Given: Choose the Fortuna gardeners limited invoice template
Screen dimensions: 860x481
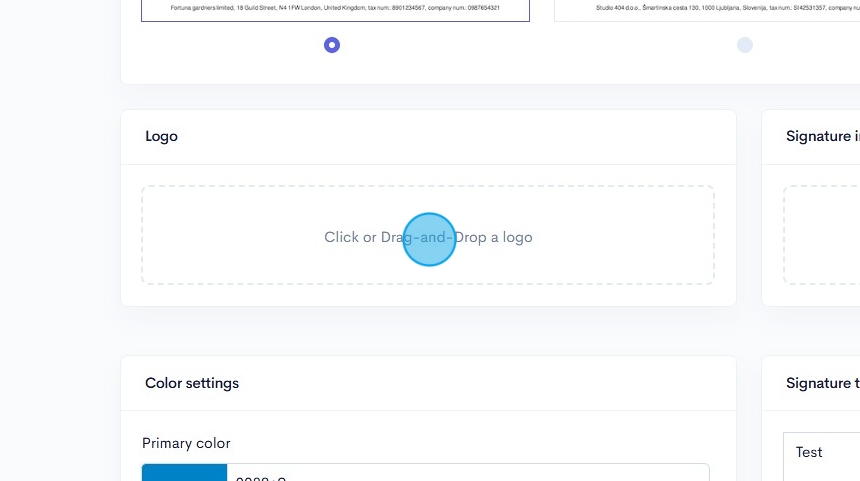Looking at the screenshot, I should tap(335, 10).
